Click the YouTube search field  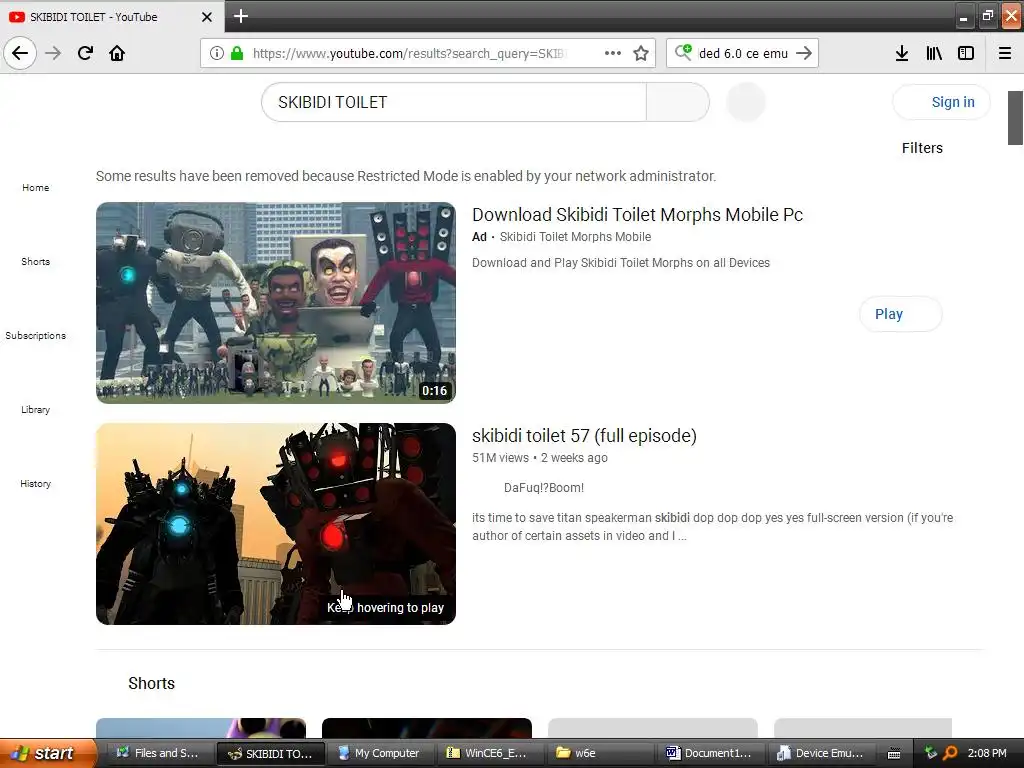point(454,102)
